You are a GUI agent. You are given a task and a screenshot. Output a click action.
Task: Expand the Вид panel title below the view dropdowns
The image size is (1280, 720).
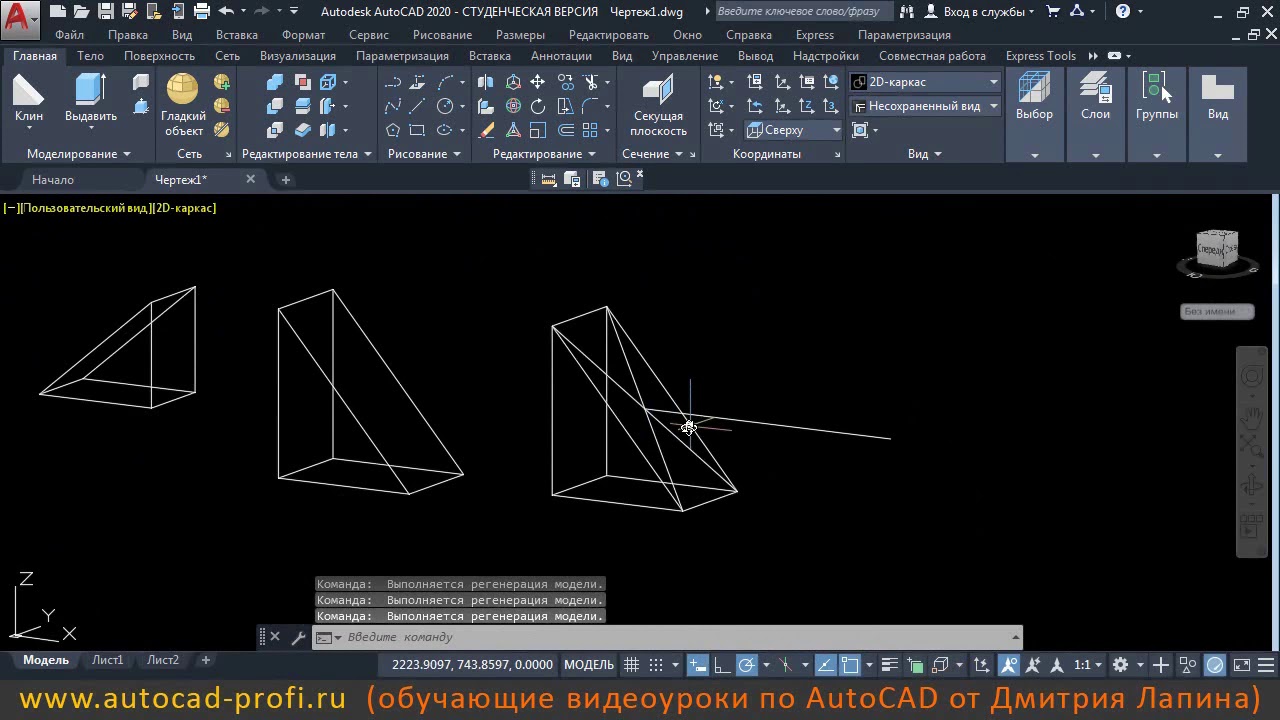[925, 154]
